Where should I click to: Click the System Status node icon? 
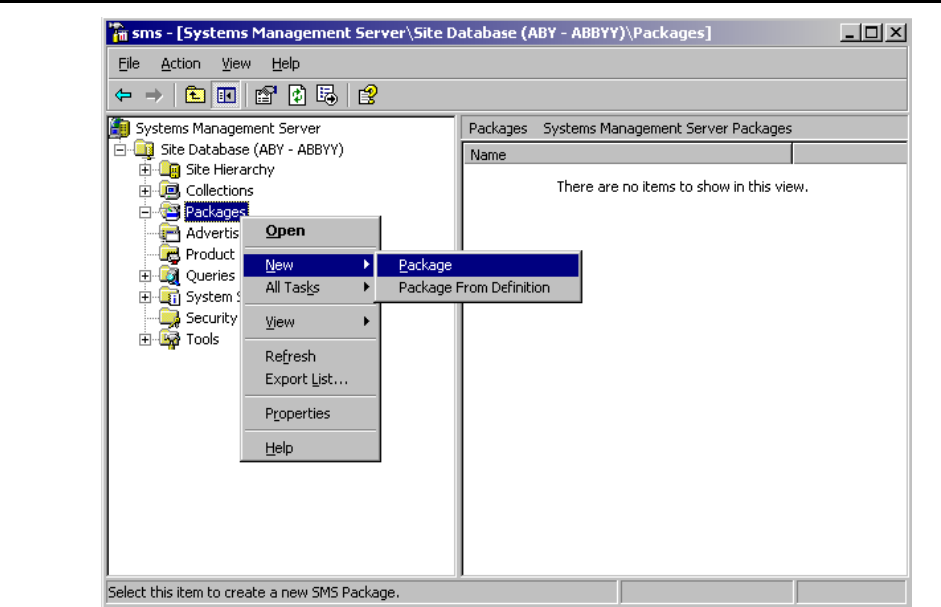[170, 297]
